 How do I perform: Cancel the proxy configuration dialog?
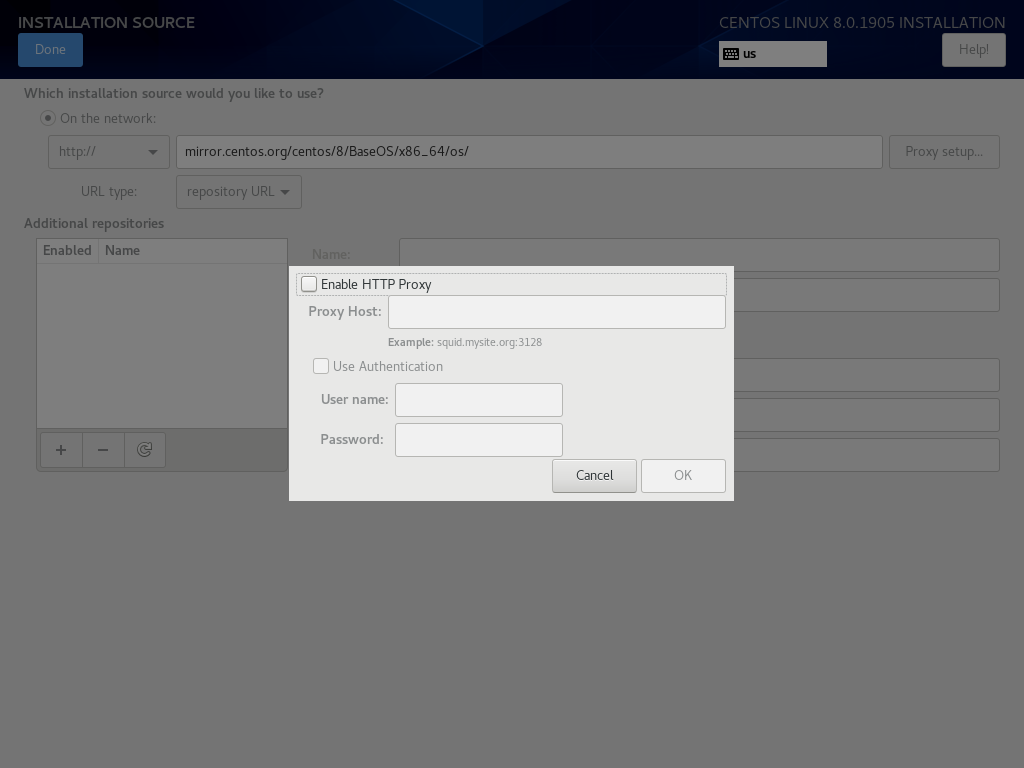pos(594,475)
